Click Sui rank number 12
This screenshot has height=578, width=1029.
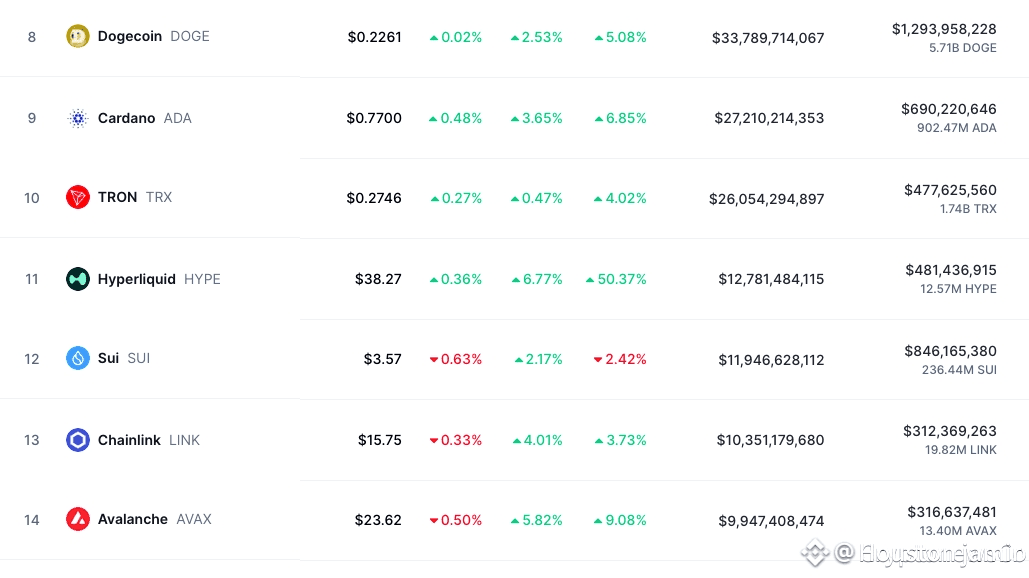[32, 359]
